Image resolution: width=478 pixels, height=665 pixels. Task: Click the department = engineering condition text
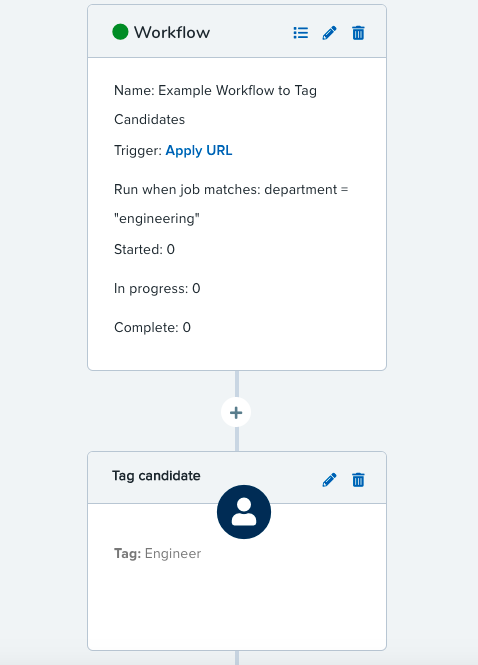tap(231, 204)
